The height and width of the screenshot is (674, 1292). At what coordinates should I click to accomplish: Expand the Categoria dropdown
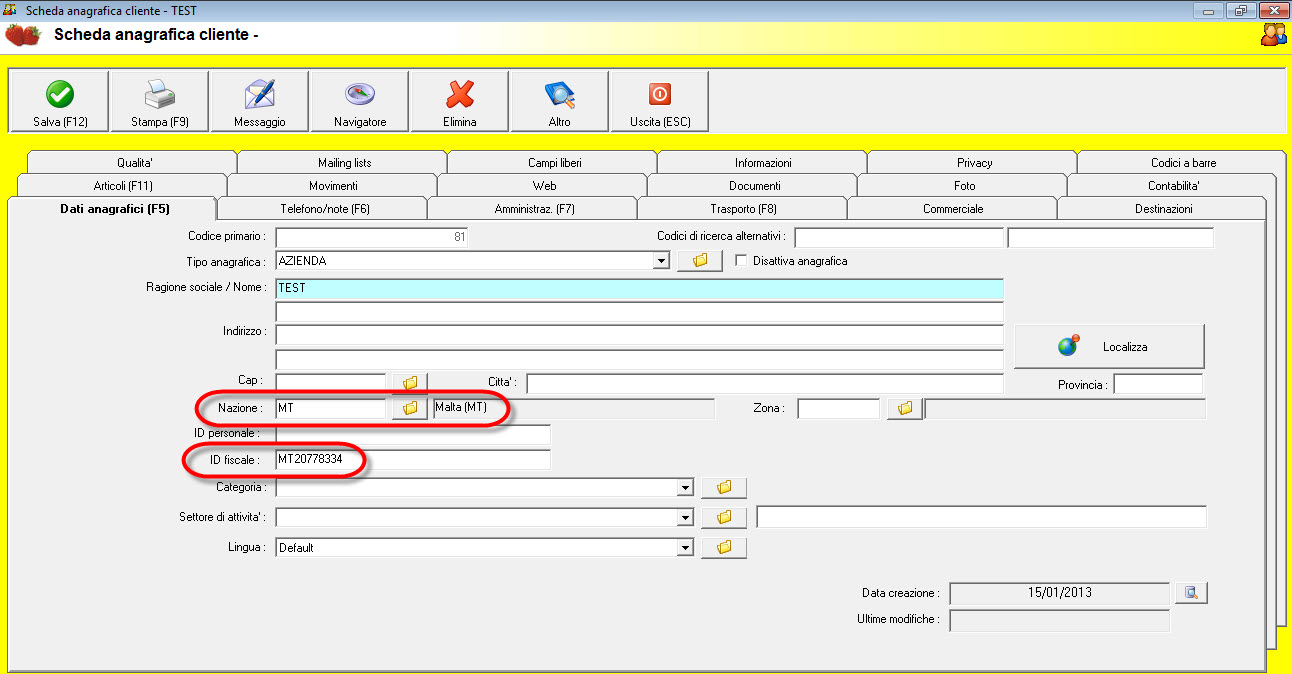click(x=685, y=488)
